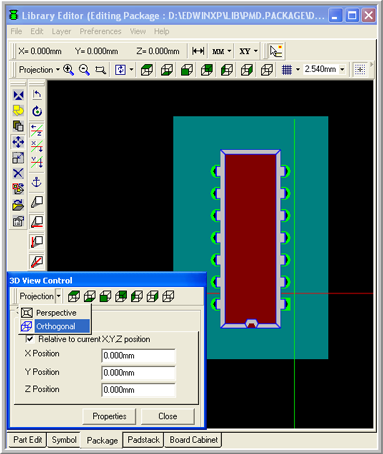The image size is (383, 454).
Task: Toggle the grid display icon
Action: [287, 70]
